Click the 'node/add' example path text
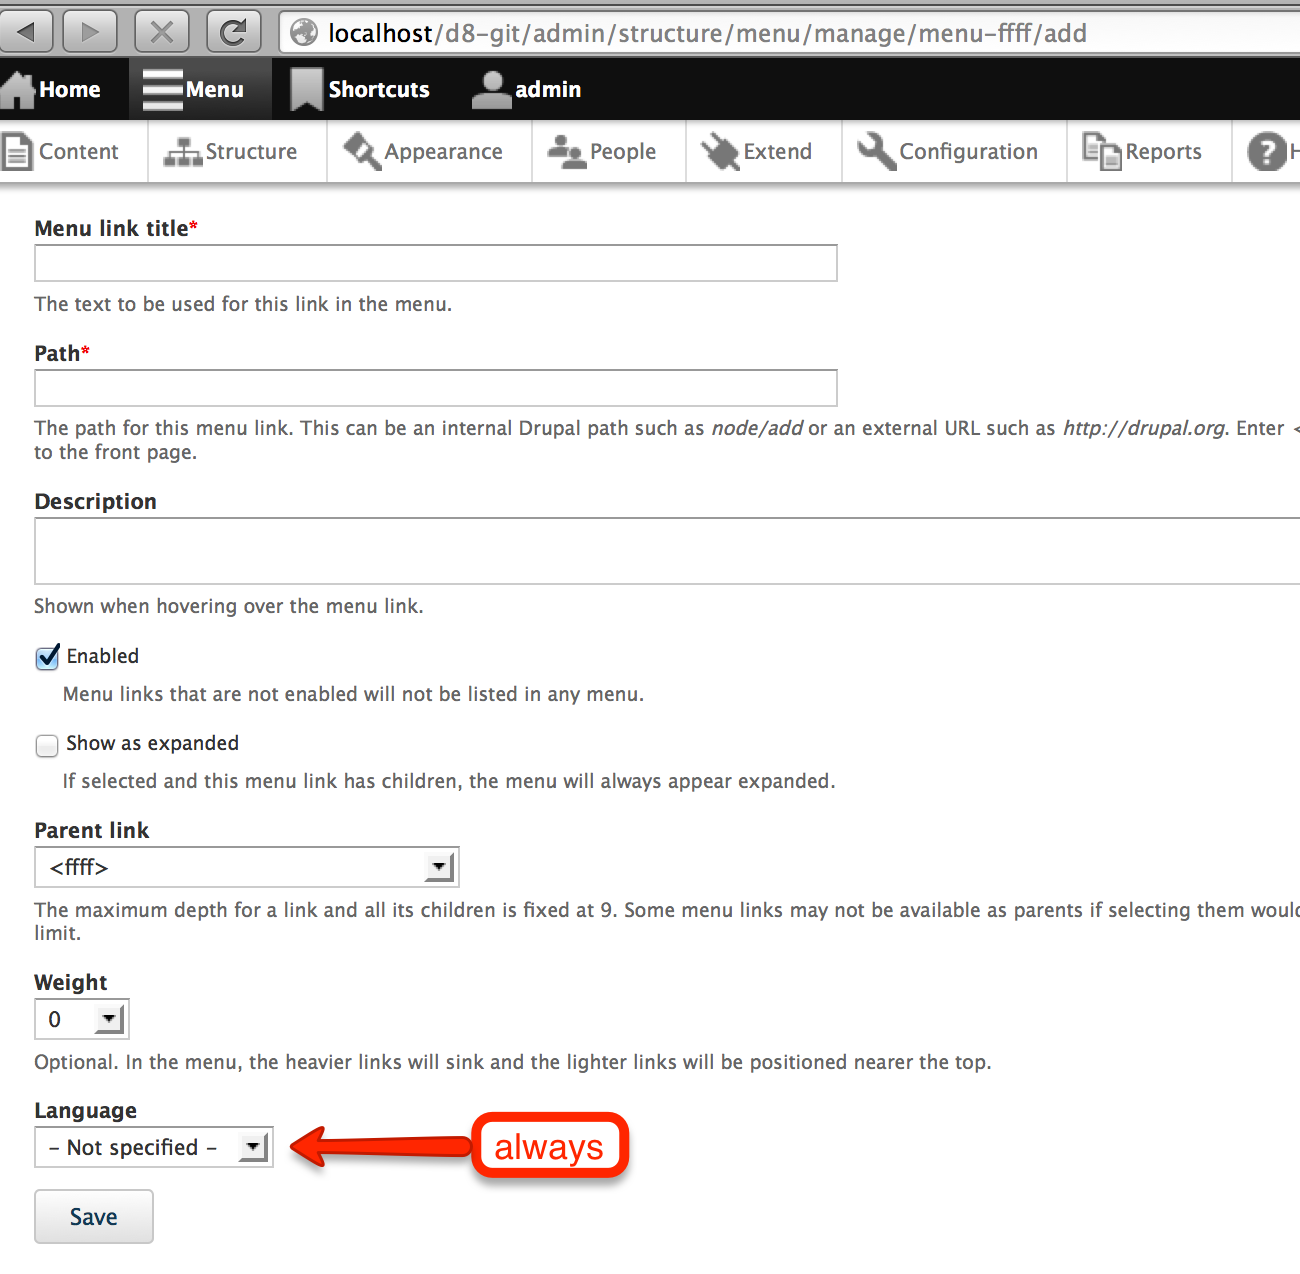The image size is (1300, 1274). coord(757,428)
